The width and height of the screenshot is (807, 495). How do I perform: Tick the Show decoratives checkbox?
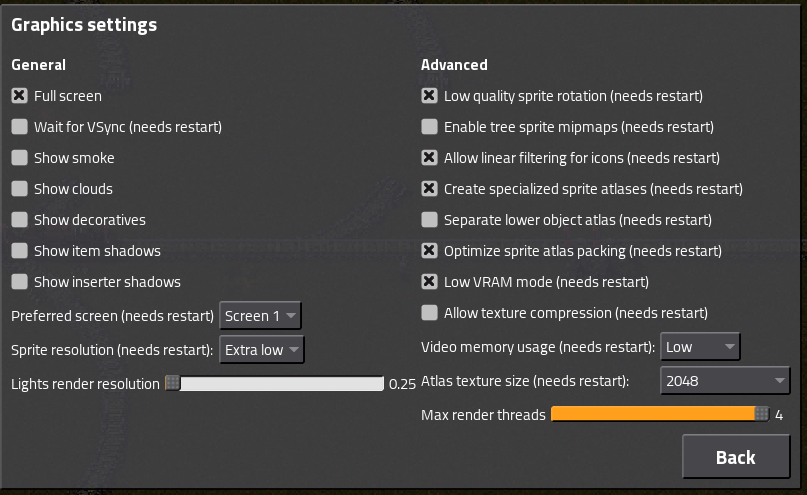click(x=20, y=220)
